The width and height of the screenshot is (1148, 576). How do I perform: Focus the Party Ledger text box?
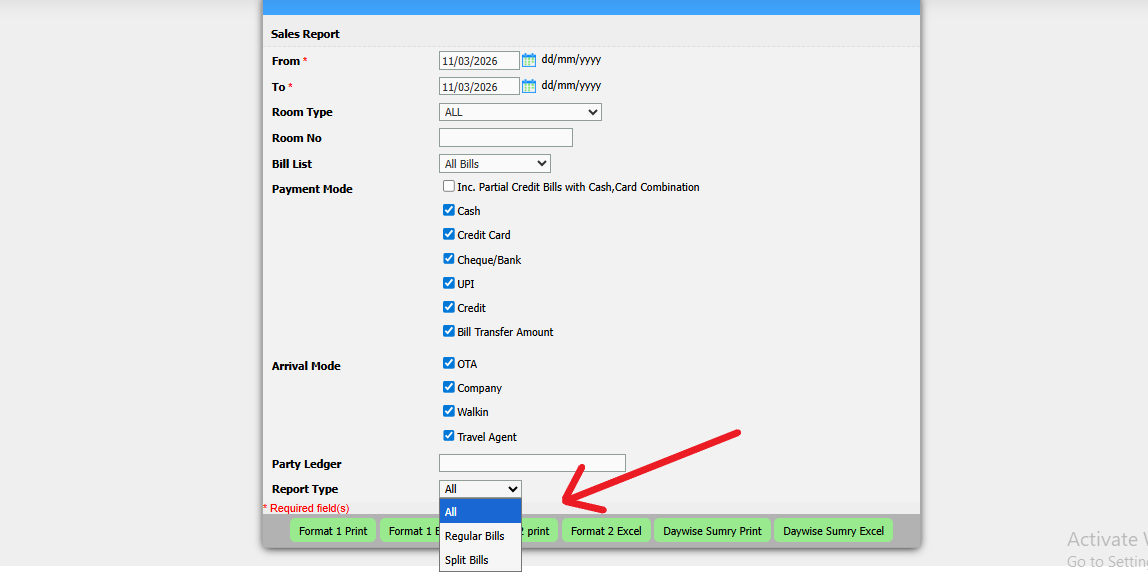point(532,463)
